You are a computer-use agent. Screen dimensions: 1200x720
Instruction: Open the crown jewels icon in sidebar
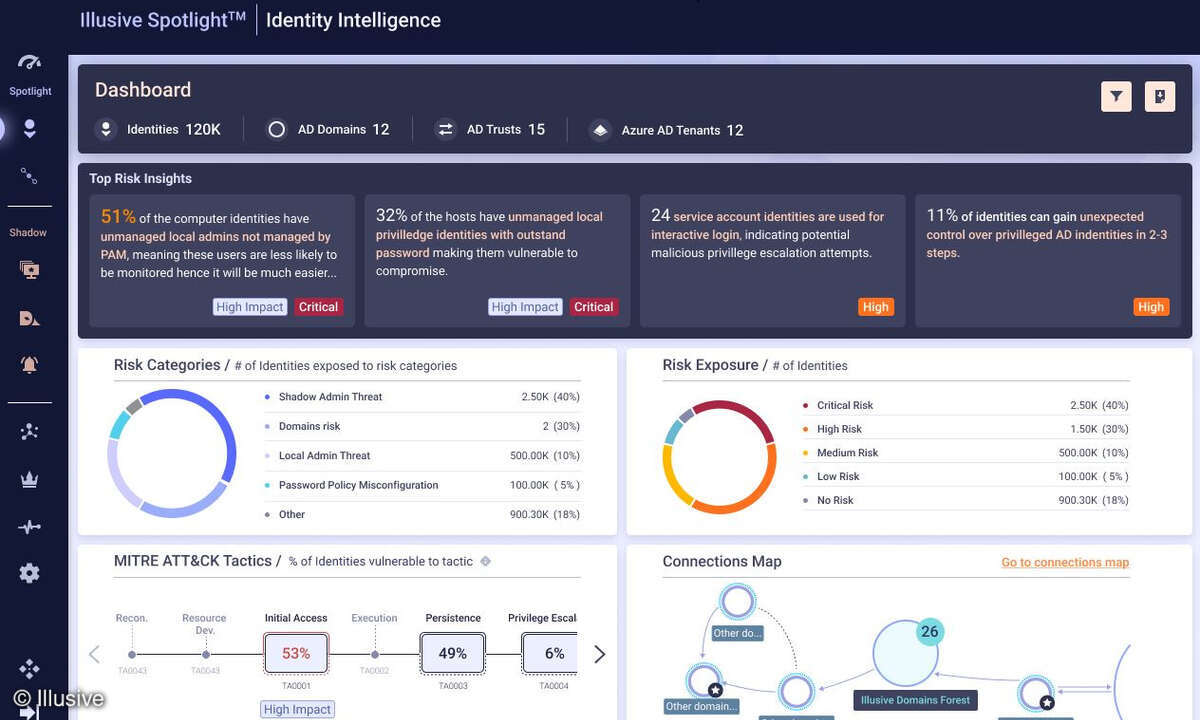29,480
